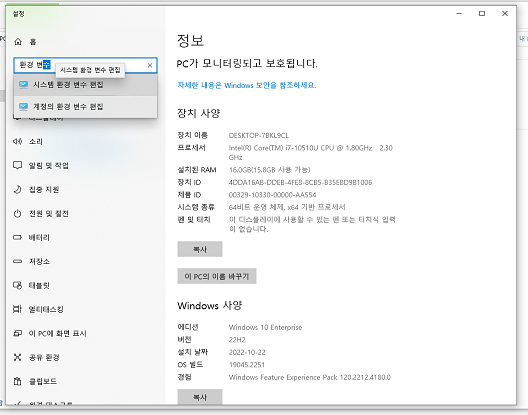Click edition value Windows 10 Enterprise

tap(265, 327)
